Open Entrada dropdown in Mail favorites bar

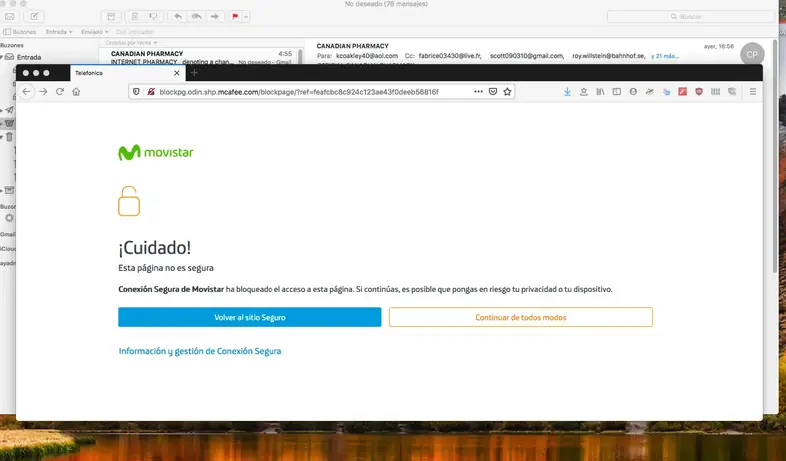point(59,32)
